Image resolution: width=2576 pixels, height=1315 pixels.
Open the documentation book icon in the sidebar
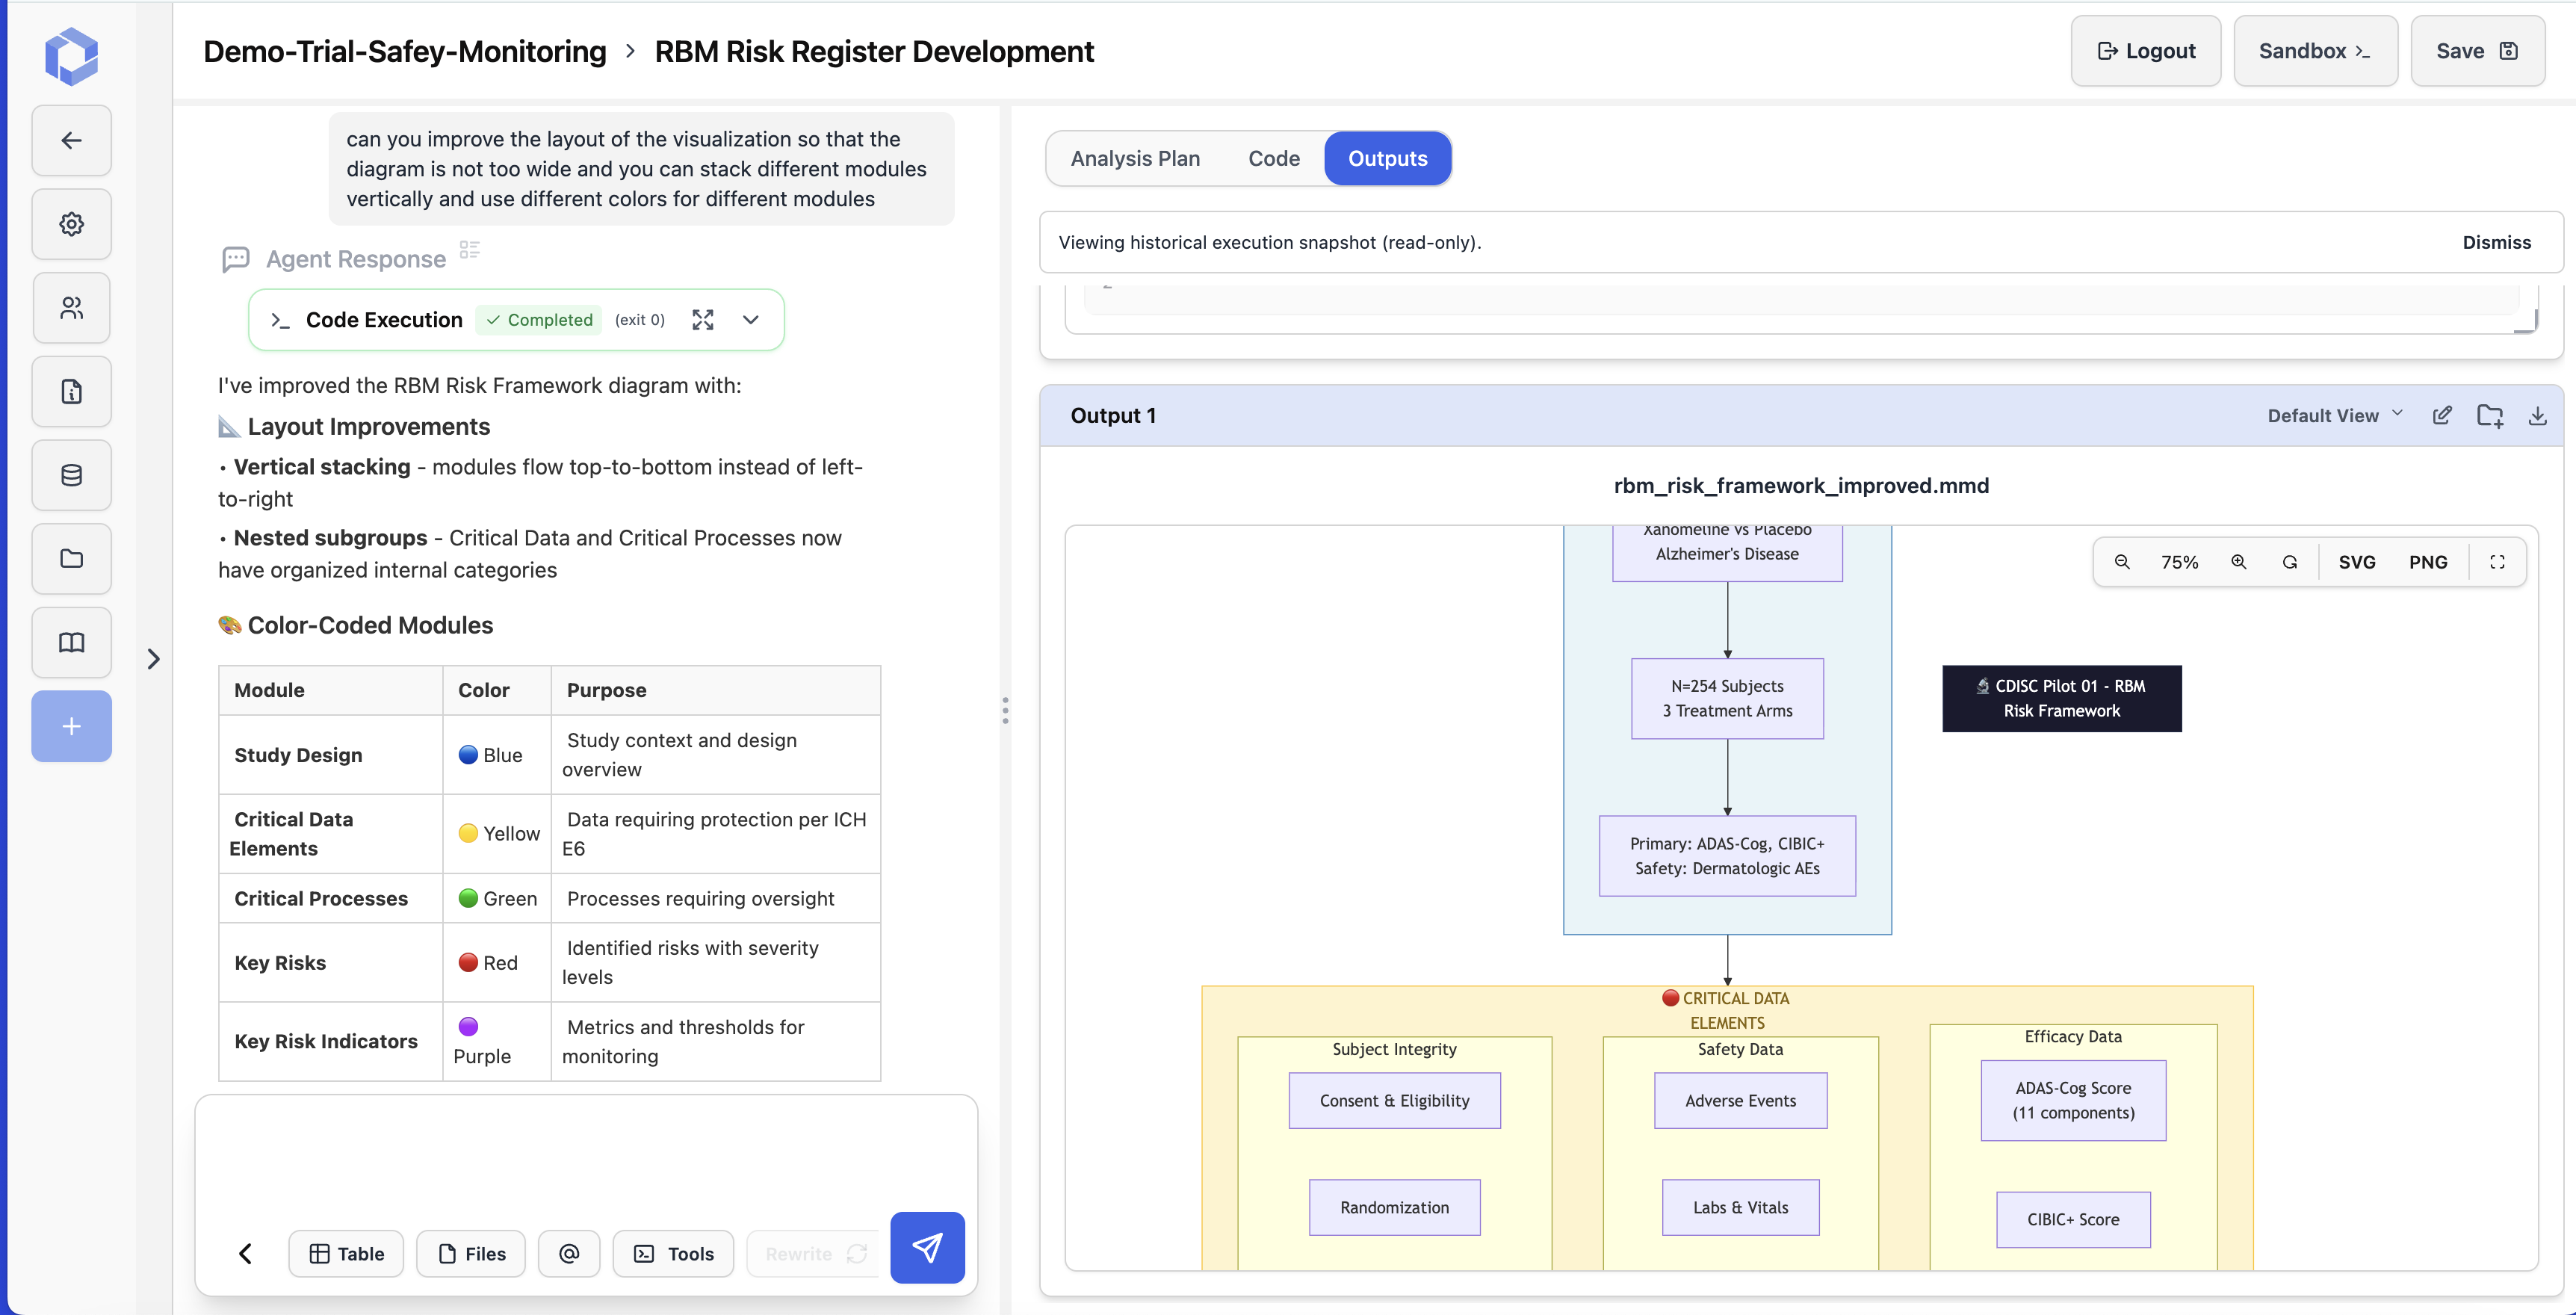coord(71,642)
